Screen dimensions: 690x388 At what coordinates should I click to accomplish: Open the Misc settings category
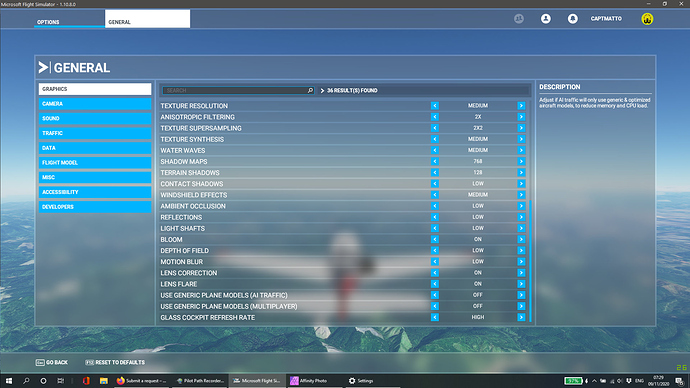pyautogui.click(x=95, y=177)
